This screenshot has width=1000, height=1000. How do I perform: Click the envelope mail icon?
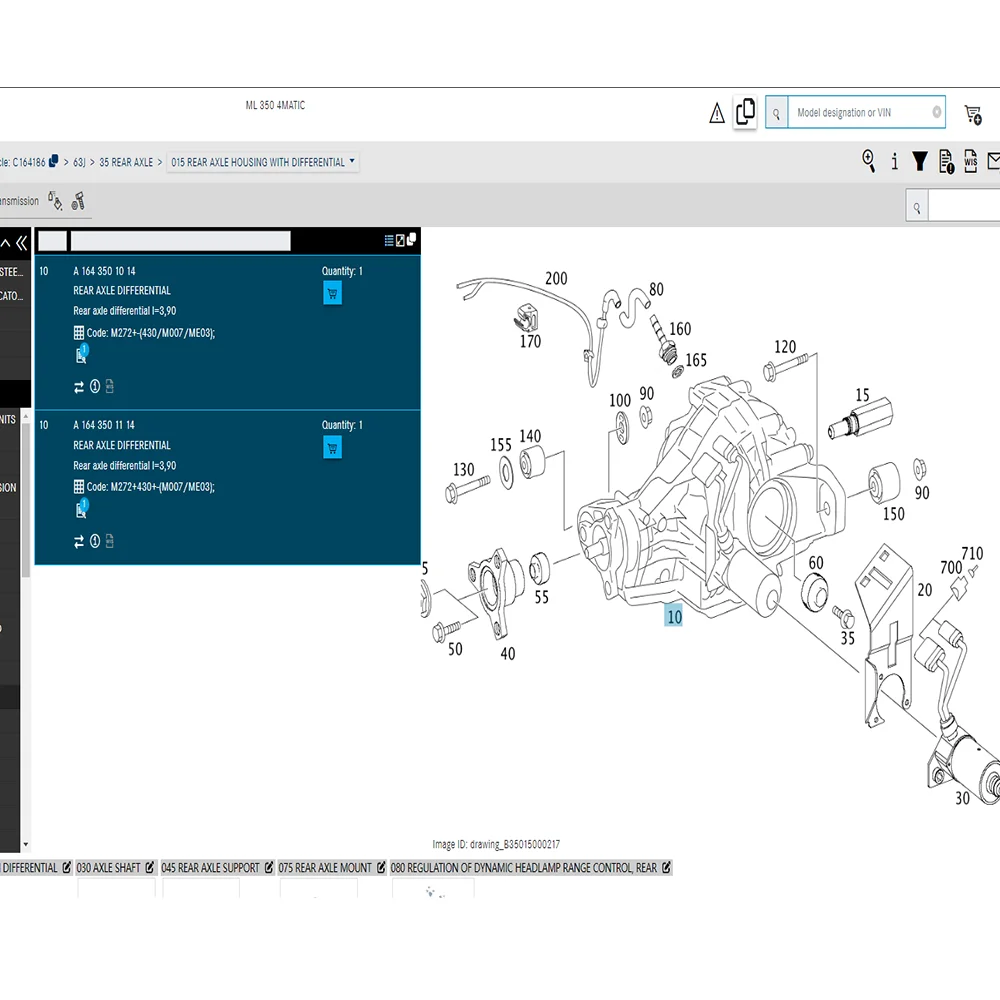(993, 161)
